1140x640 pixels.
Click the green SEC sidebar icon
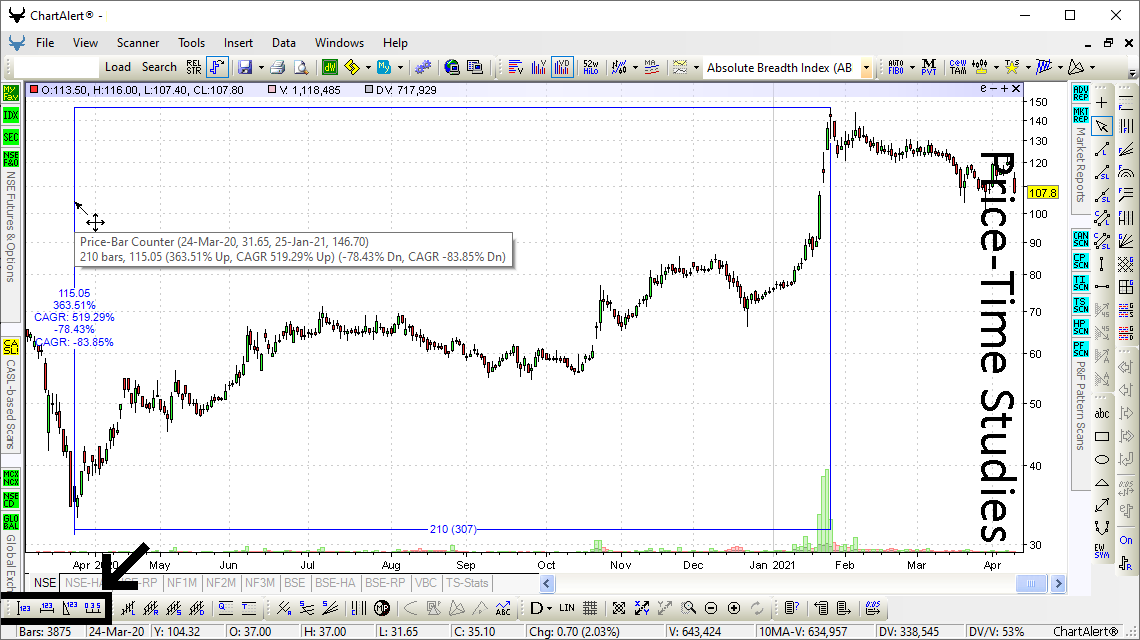[11, 137]
